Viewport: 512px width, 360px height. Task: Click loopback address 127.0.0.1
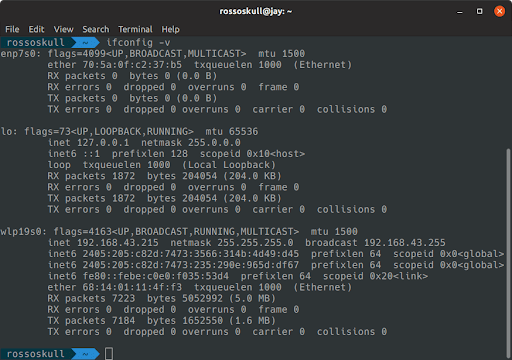[x=103, y=143]
